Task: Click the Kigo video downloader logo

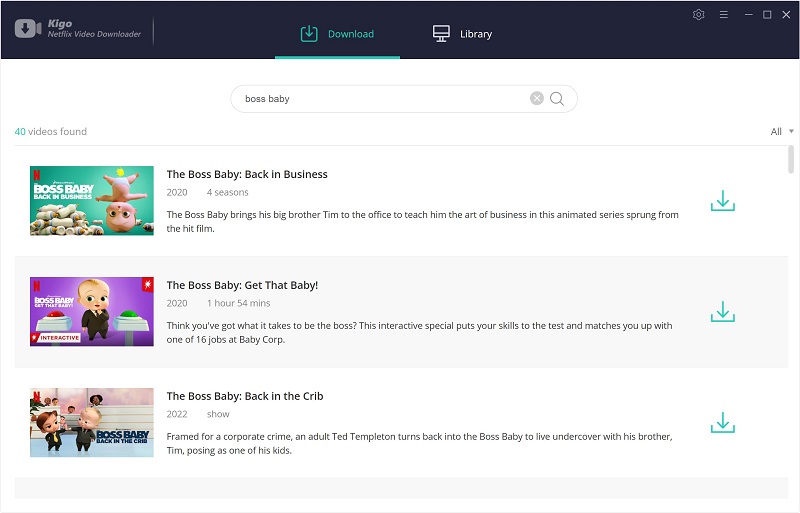Action: pos(78,29)
